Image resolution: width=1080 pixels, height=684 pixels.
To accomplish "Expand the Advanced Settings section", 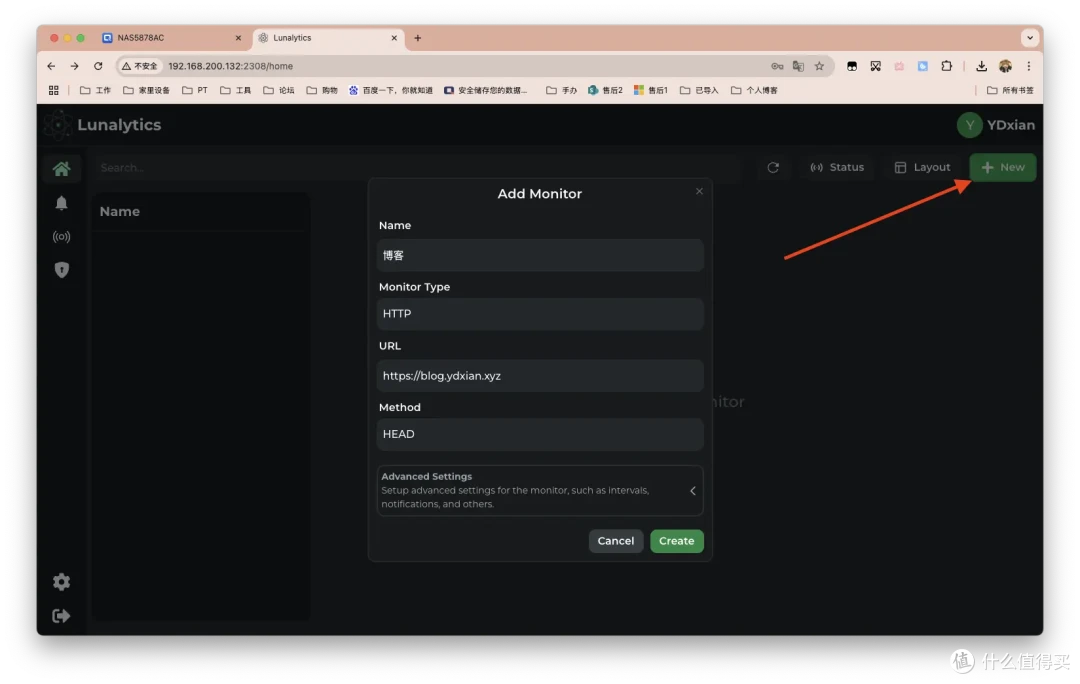I will tap(540, 490).
